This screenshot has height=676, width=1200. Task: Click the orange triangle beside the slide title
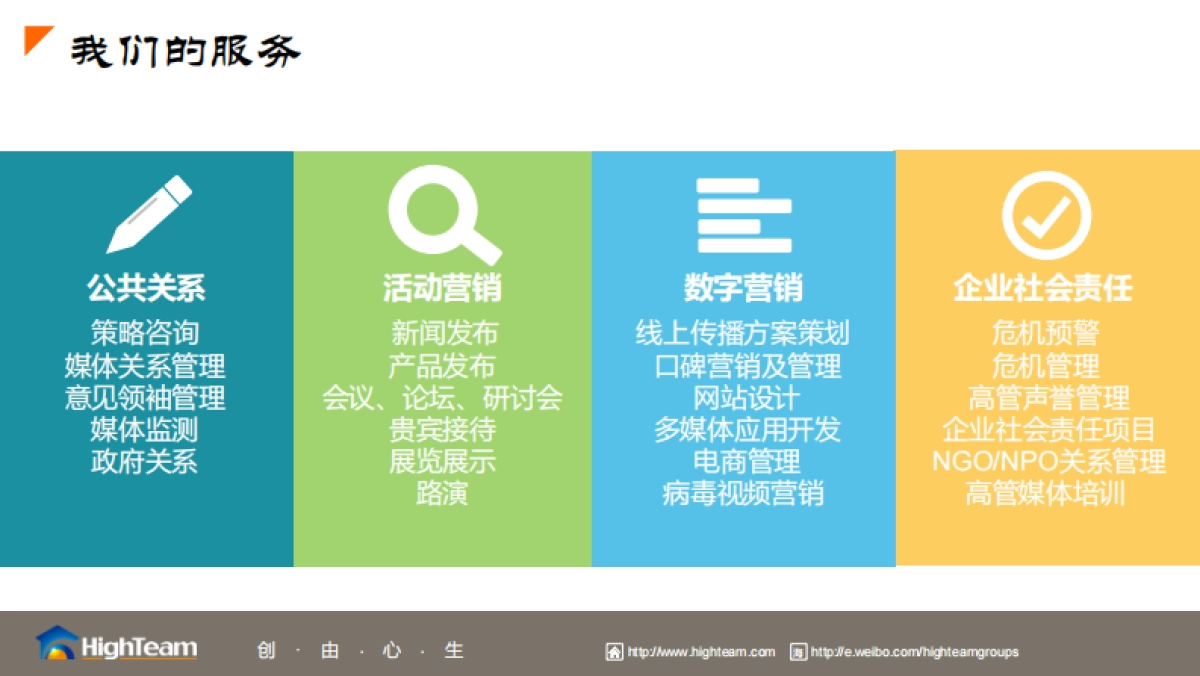coord(35,44)
